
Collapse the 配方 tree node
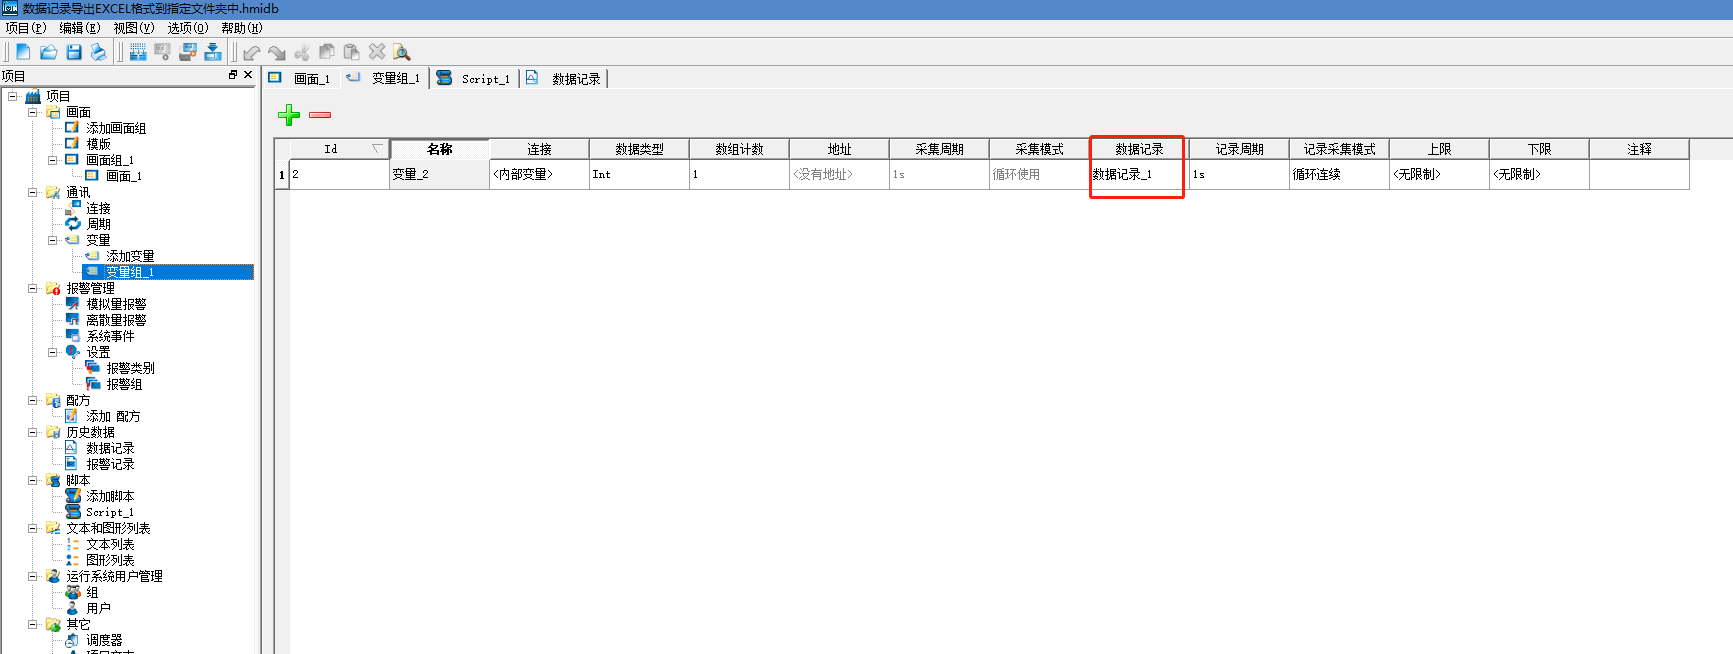click(33, 400)
